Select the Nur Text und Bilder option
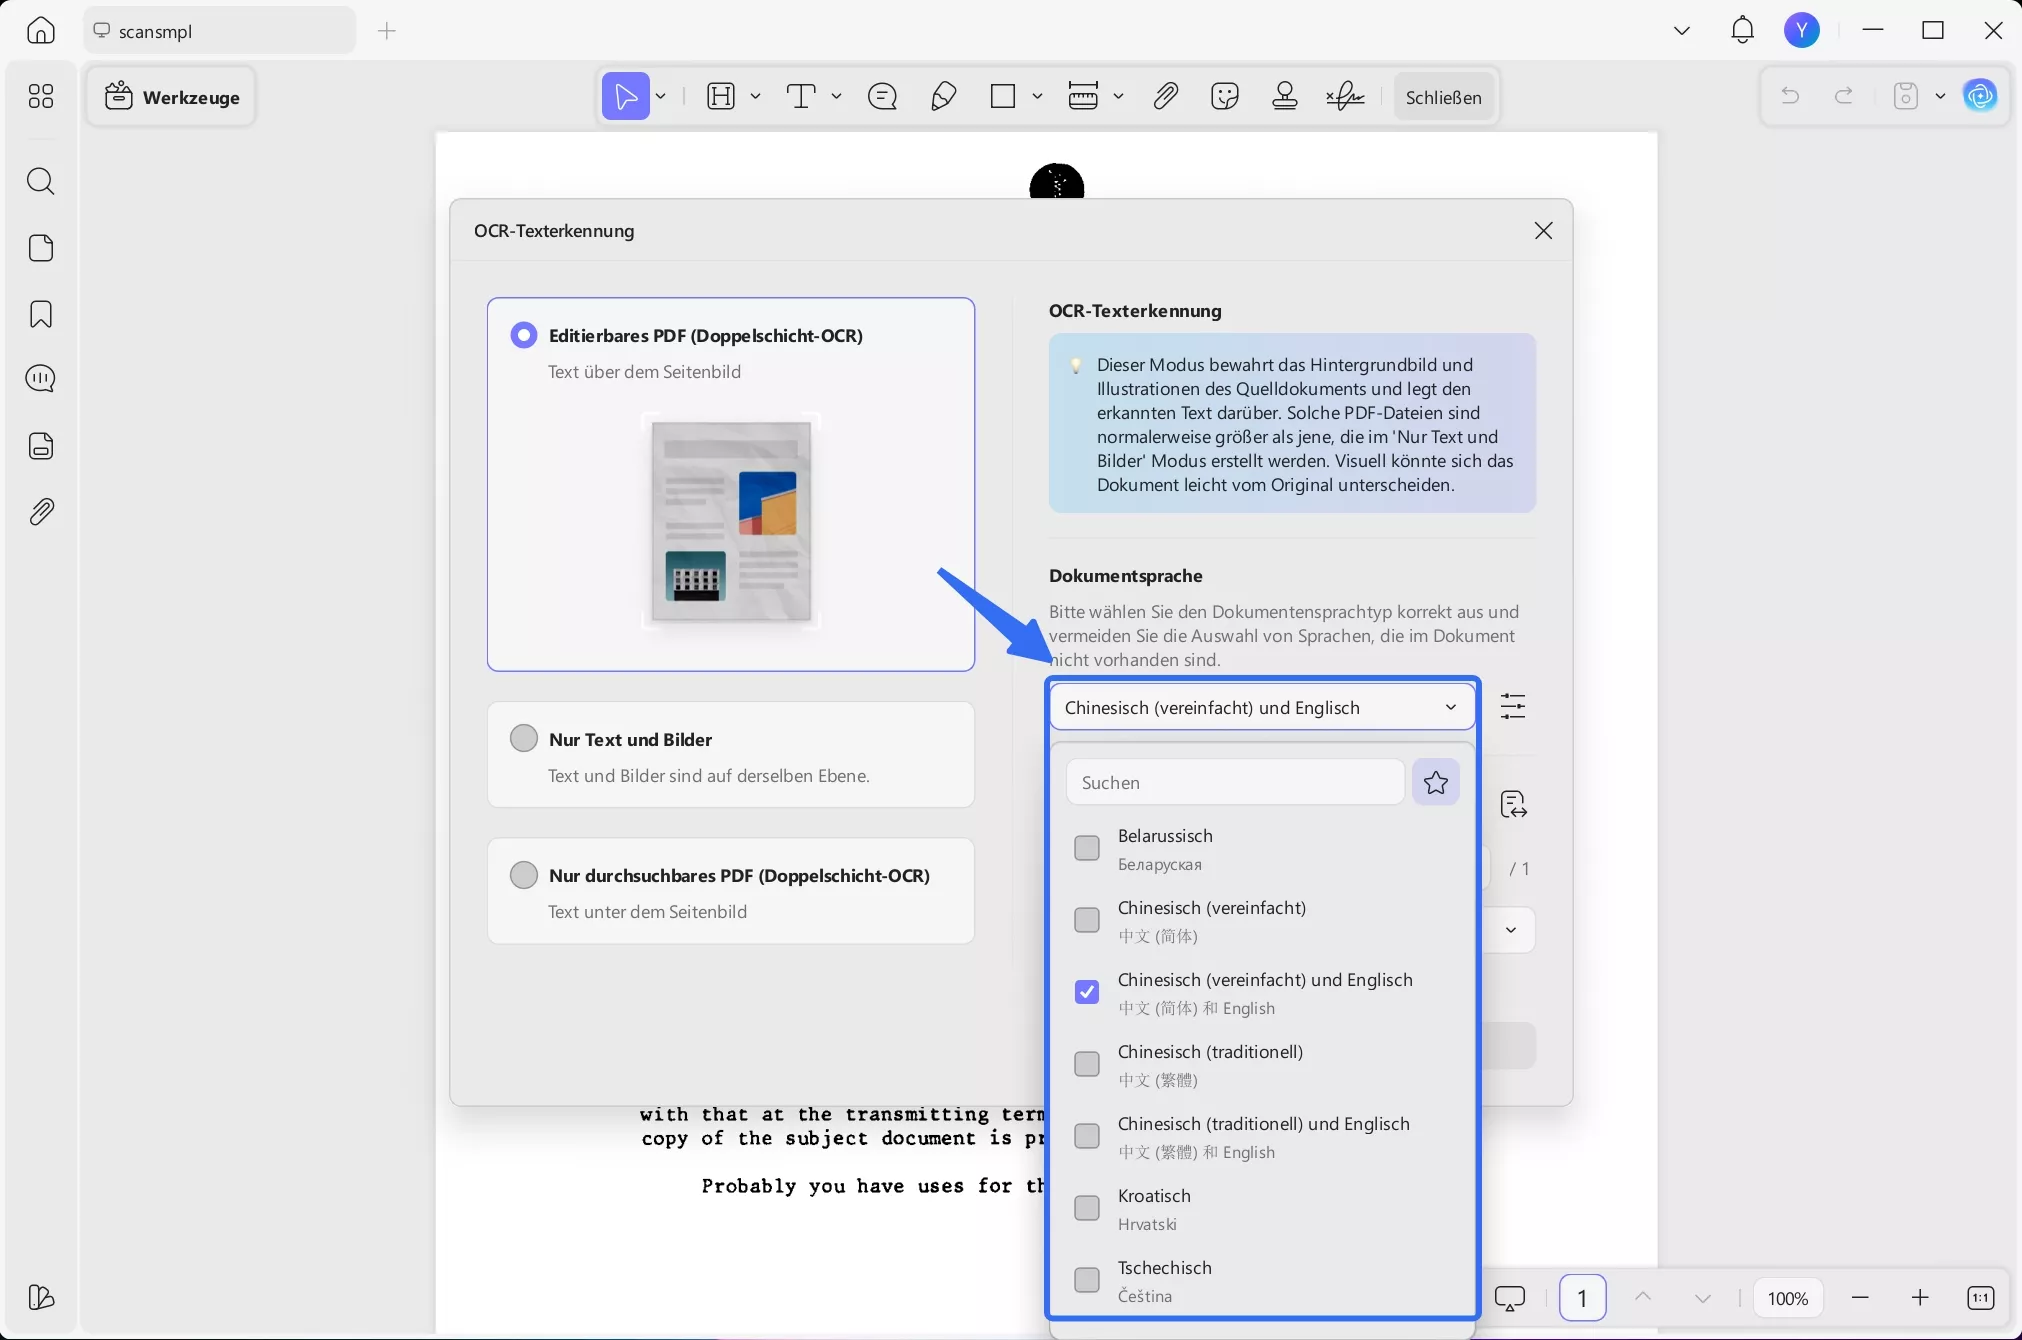The width and height of the screenshot is (2022, 1340). [x=524, y=739]
